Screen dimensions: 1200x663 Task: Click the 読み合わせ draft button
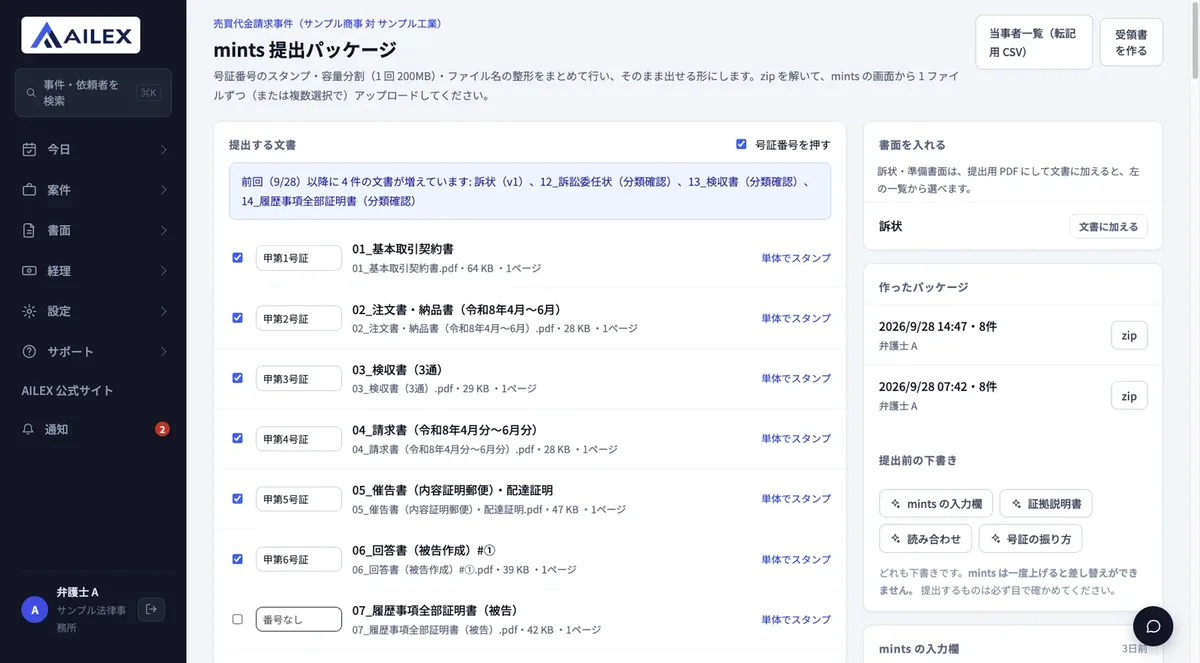click(925, 539)
